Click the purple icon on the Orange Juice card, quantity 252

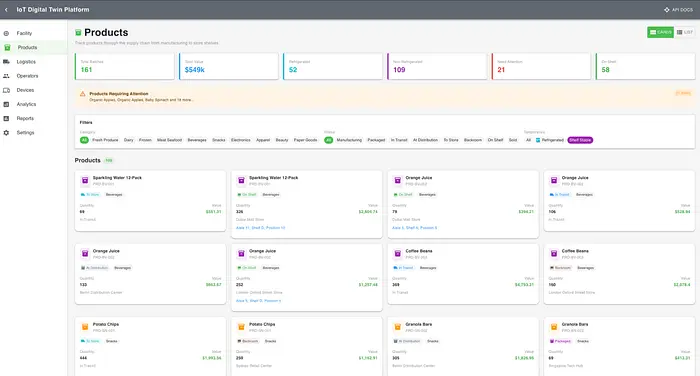(x=241, y=254)
